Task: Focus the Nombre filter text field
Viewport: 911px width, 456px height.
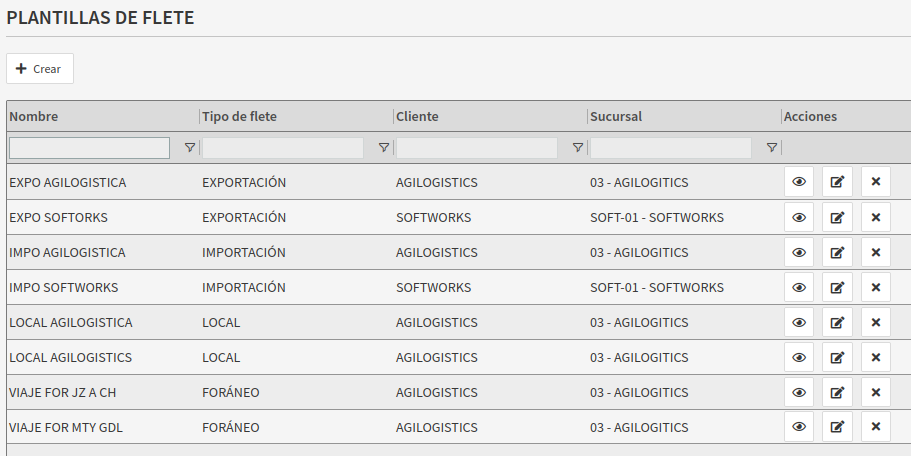Action: coord(90,148)
